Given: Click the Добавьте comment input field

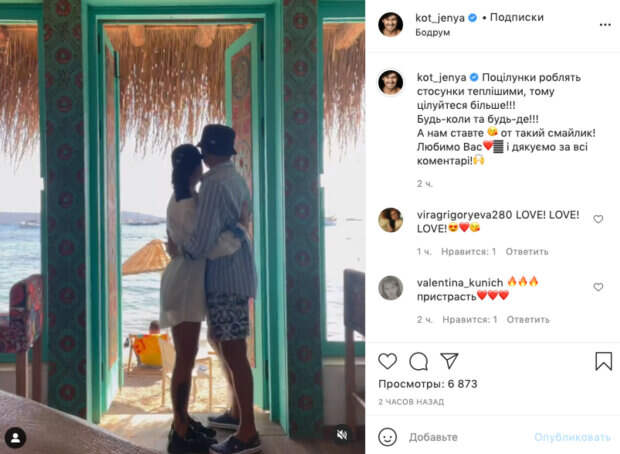Looking at the screenshot, I should (467, 437).
